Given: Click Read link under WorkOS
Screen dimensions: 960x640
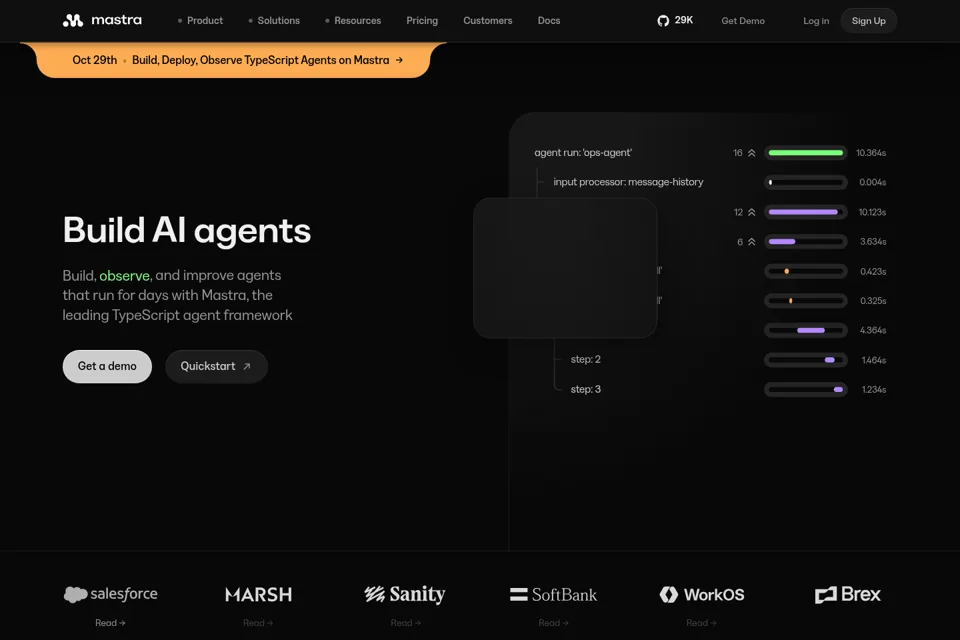Looking at the screenshot, I should tap(701, 623).
